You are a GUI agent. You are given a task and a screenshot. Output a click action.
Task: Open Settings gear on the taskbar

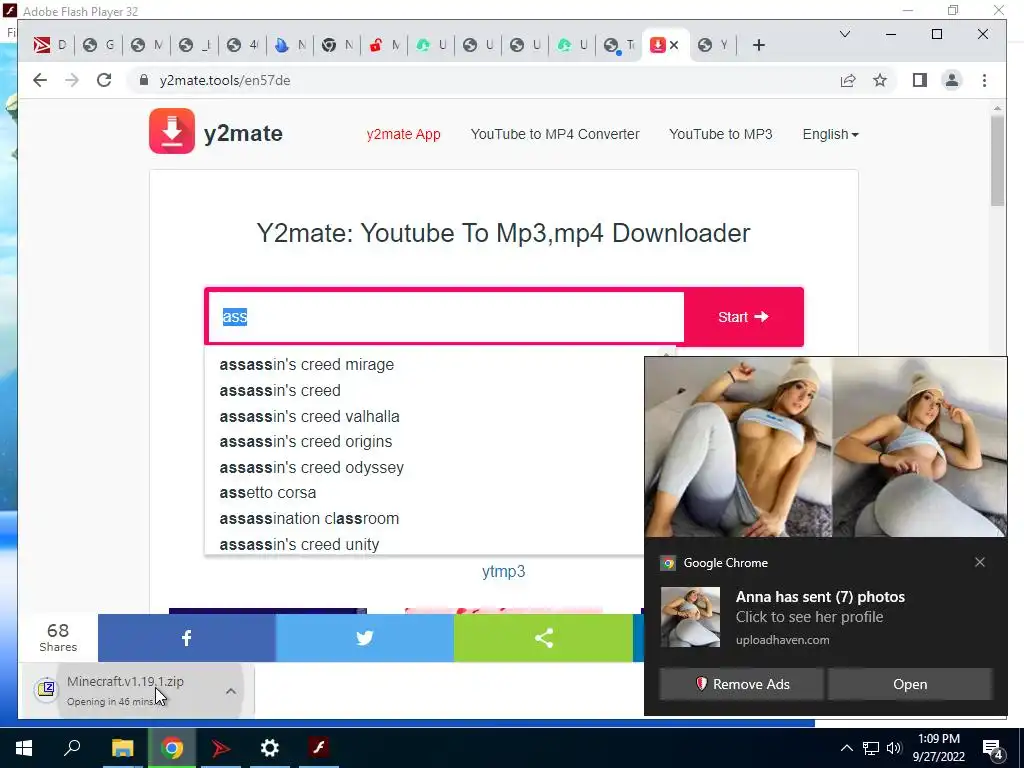pos(270,748)
